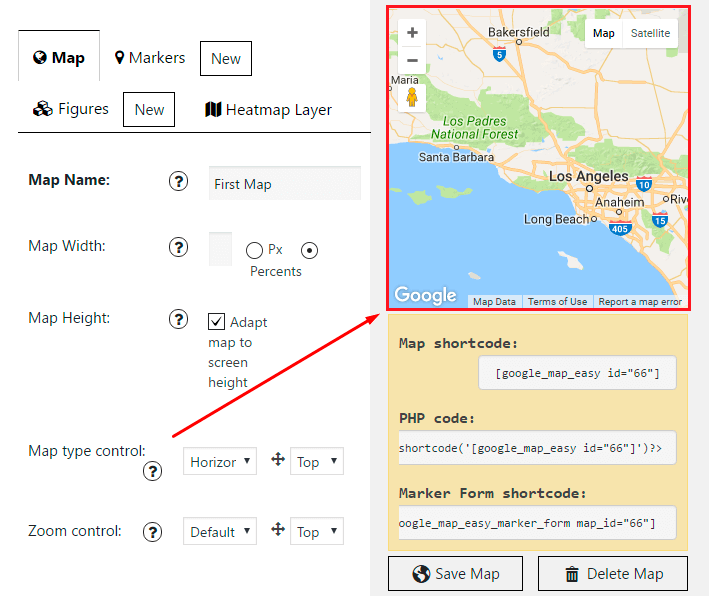Zoom in with the map plus button
This screenshot has height=596, width=709.
pos(412,33)
